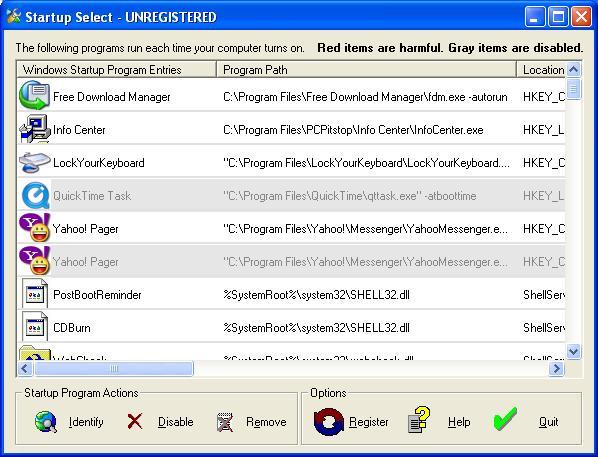This screenshot has height=457, width=598.
Task: Click the InfoCenter.exe program path
Action: [353, 130]
